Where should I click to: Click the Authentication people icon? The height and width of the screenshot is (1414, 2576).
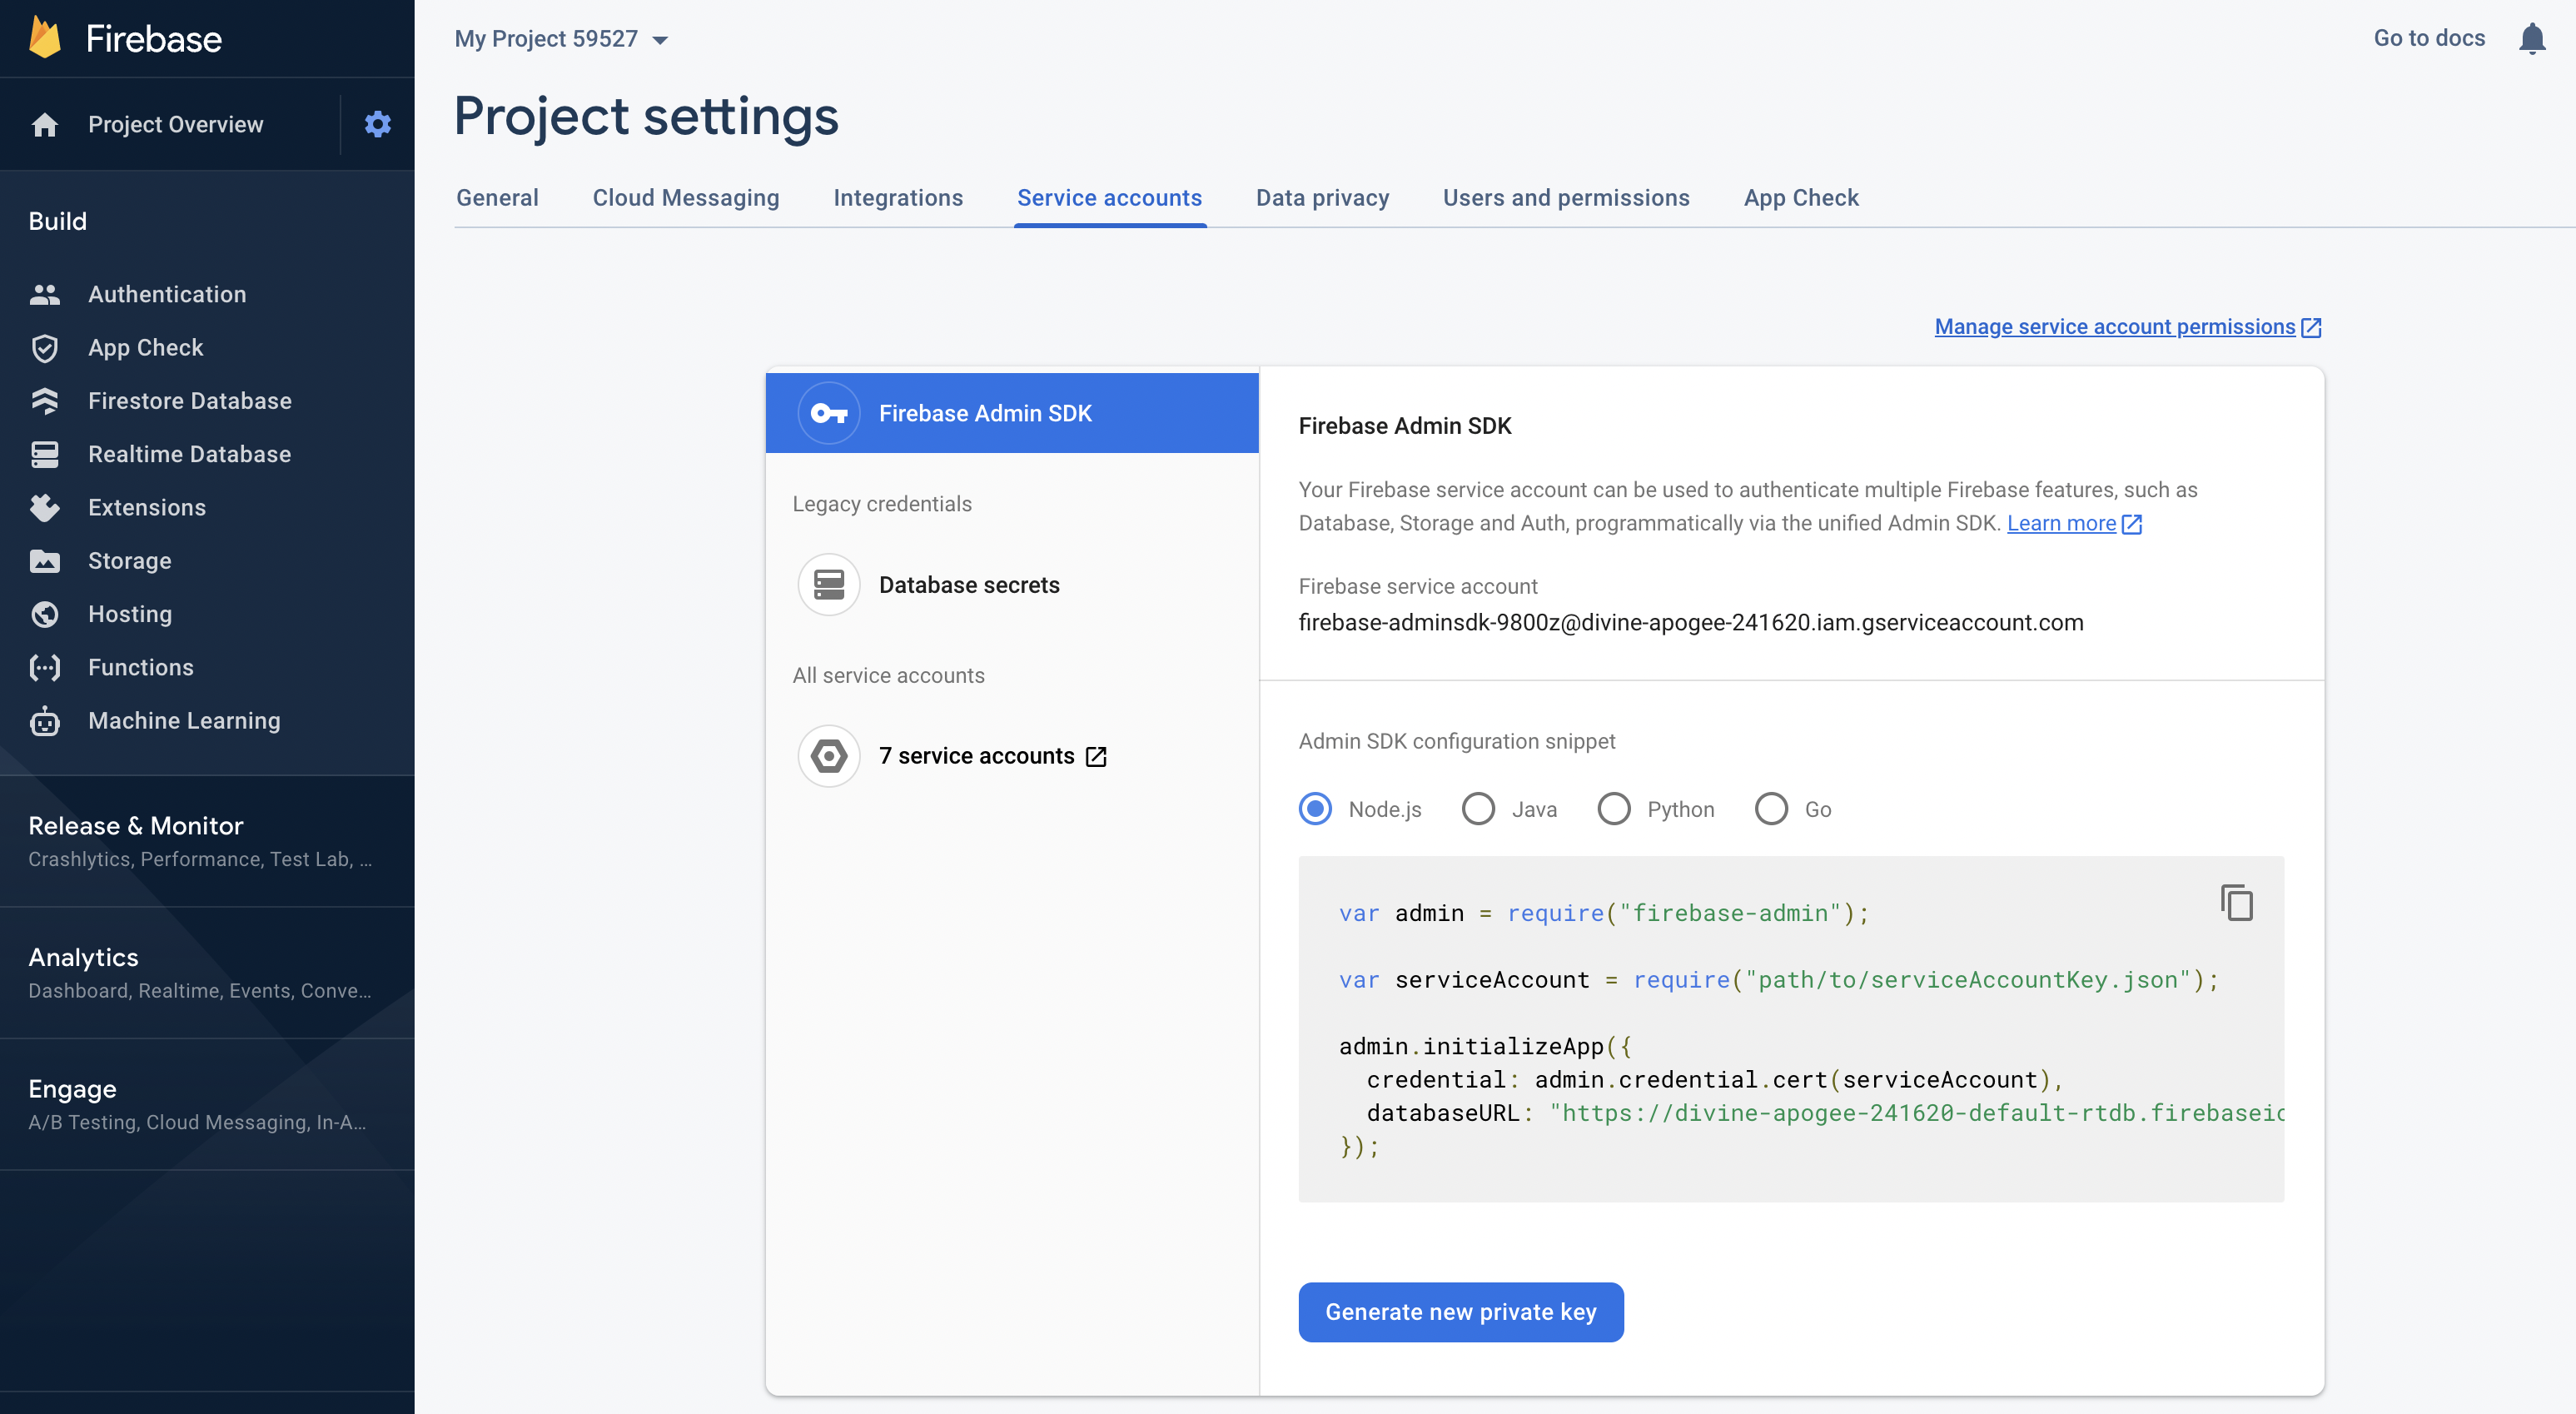[44, 294]
